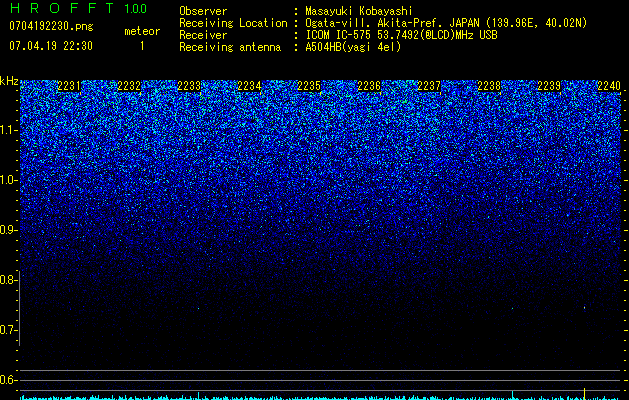The width and height of the screenshot is (629, 400).
Task: Click the observer name Masayuki Kobayashi
Action: coord(359,11)
